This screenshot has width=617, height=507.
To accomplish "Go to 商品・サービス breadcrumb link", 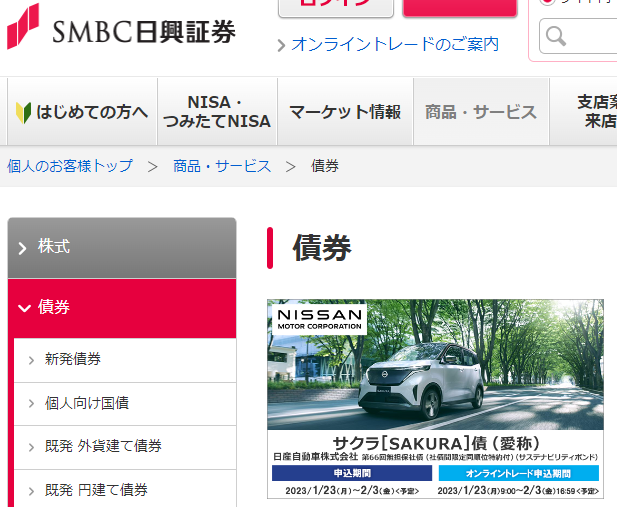I will [x=222, y=166].
